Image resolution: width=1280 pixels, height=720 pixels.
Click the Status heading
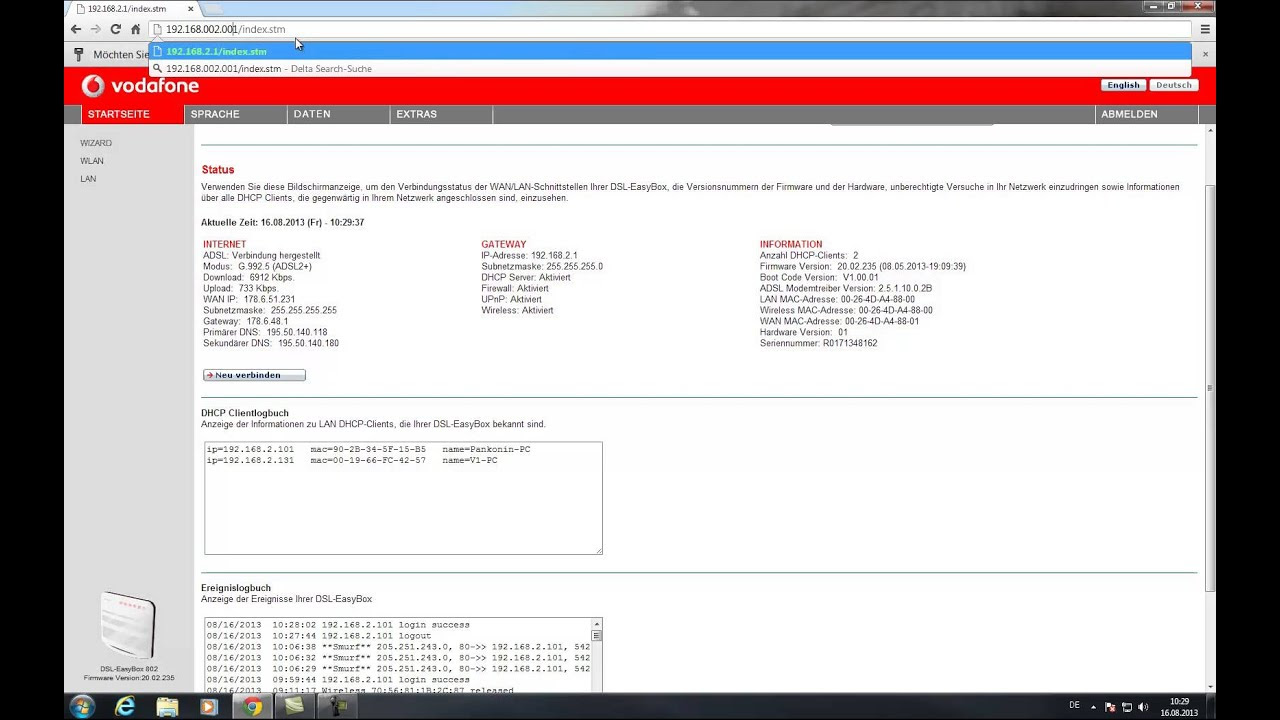pos(218,170)
